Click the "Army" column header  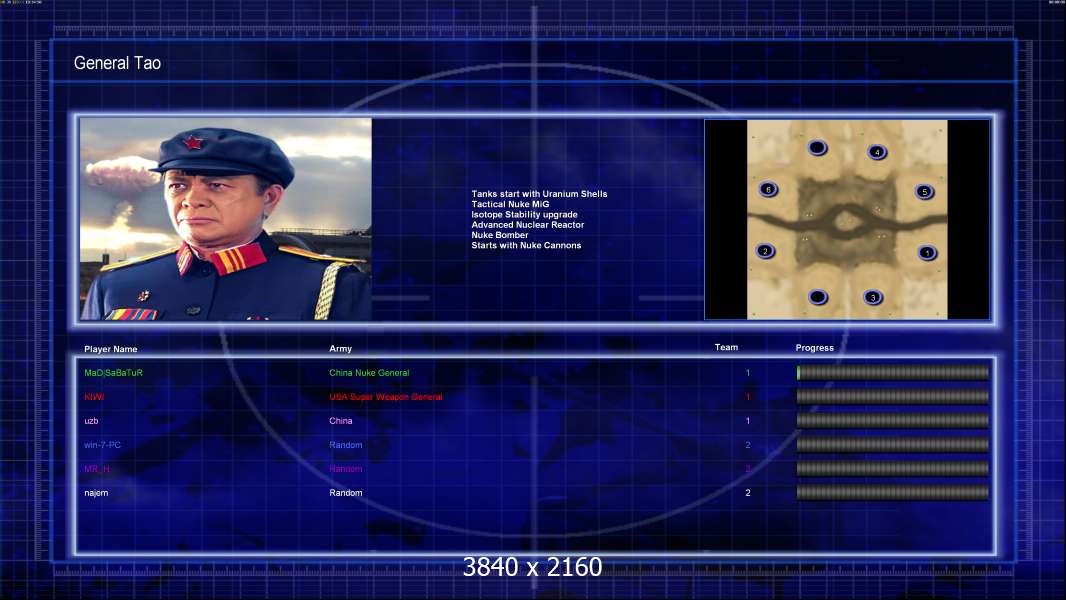(x=341, y=349)
